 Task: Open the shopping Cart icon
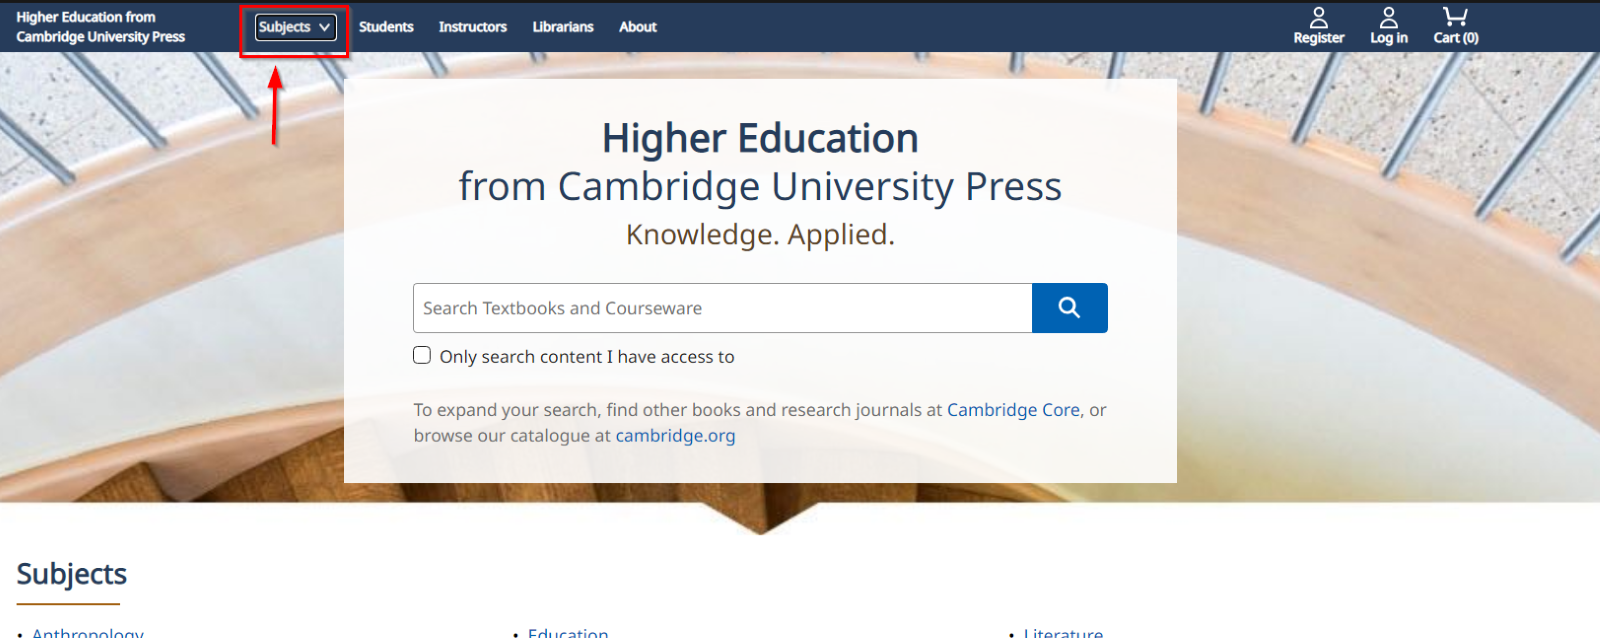[1455, 17]
